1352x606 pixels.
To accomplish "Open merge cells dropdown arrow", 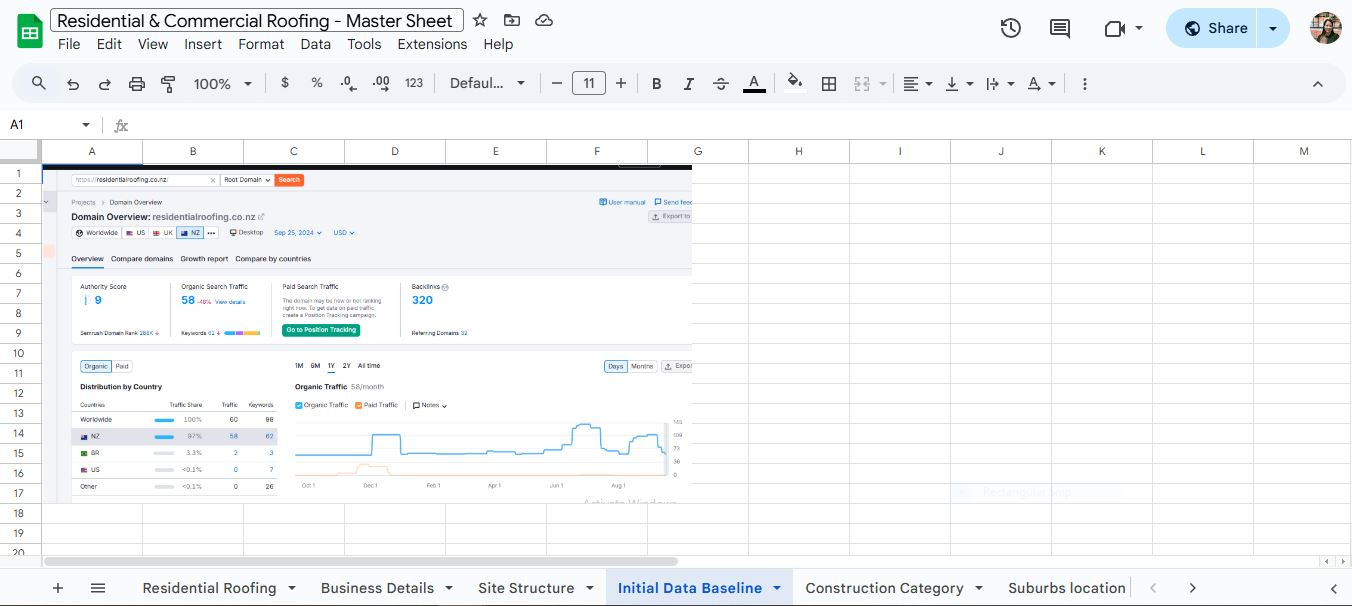I will pos(882,84).
